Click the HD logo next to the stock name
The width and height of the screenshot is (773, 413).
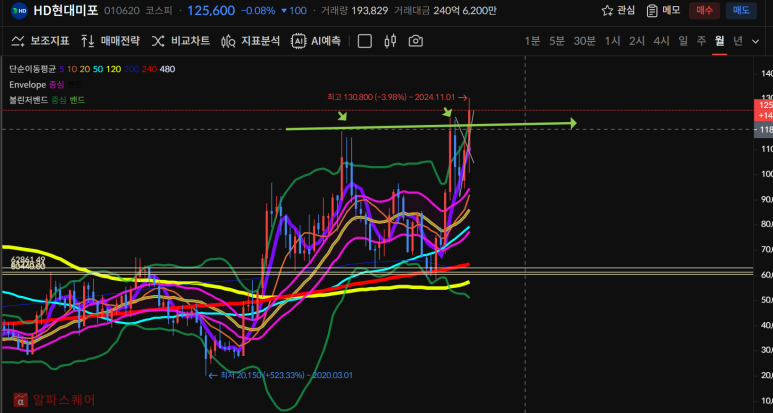pyautogui.click(x=19, y=10)
